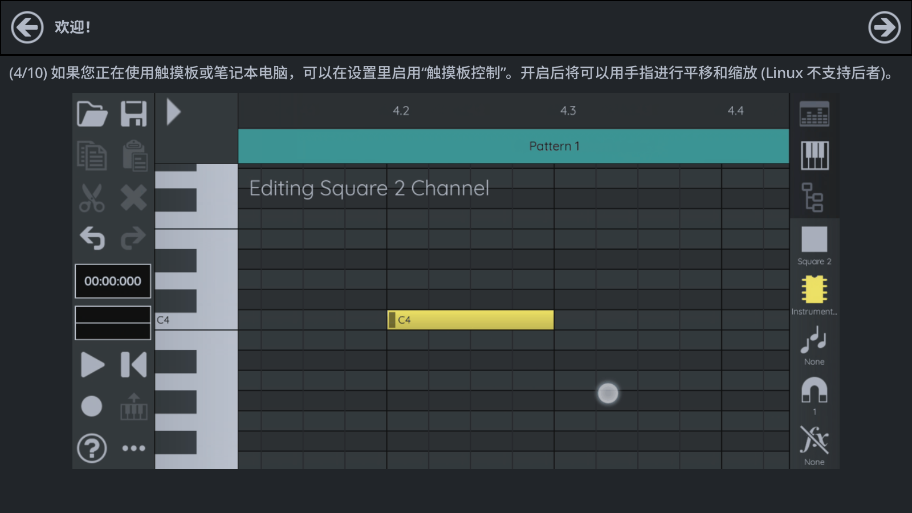
Task: Select the yellow C4 note
Action: coord(471,320)
